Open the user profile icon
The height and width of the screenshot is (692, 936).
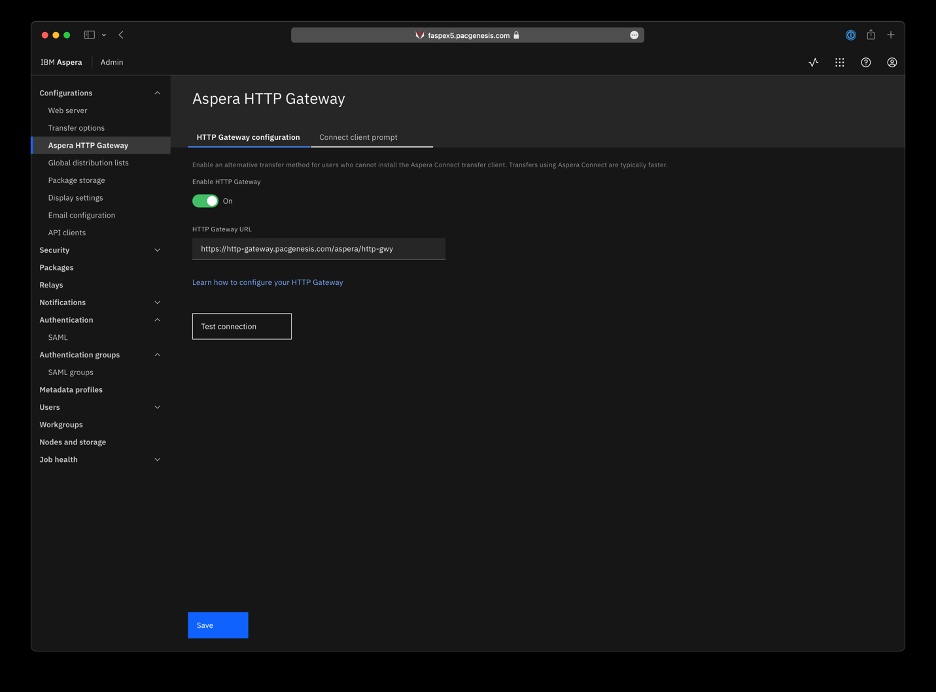(892, 62)
